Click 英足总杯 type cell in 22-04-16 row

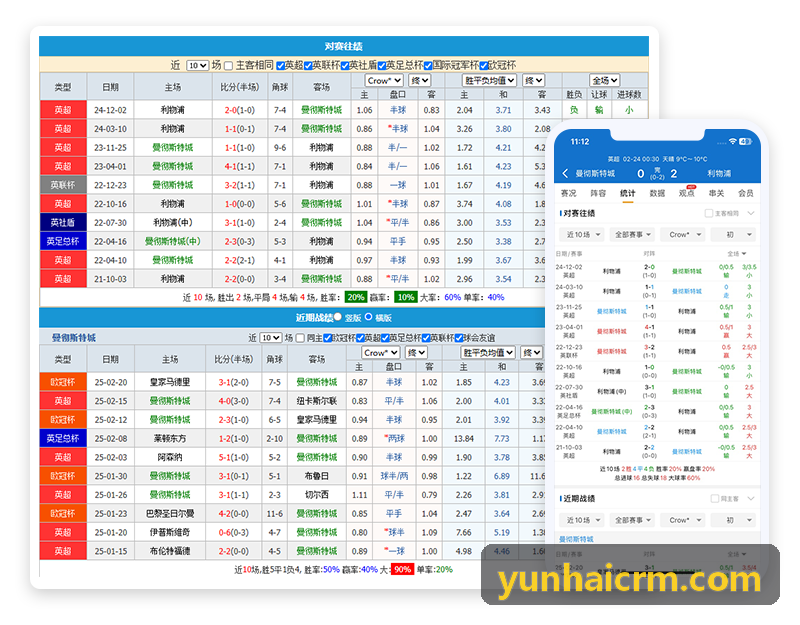pos(63,241)
